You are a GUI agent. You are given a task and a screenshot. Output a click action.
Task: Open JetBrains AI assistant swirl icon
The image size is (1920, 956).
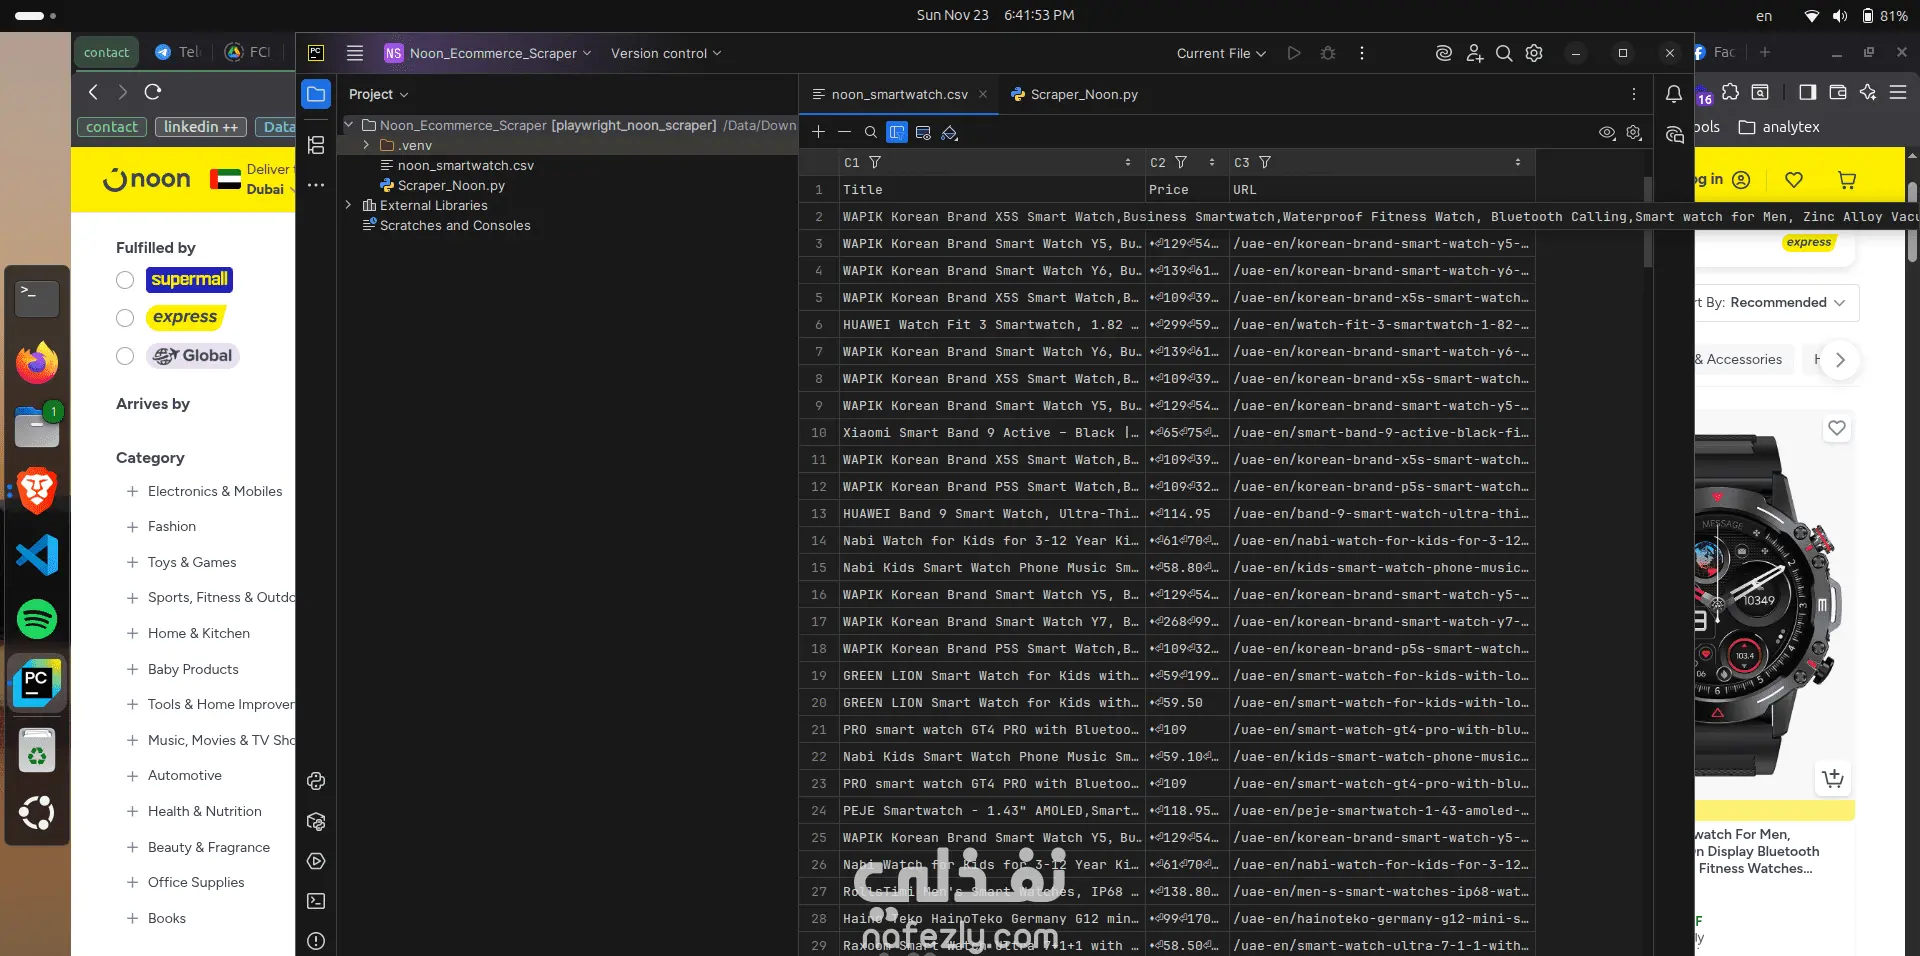click(x=1443, y=53)
